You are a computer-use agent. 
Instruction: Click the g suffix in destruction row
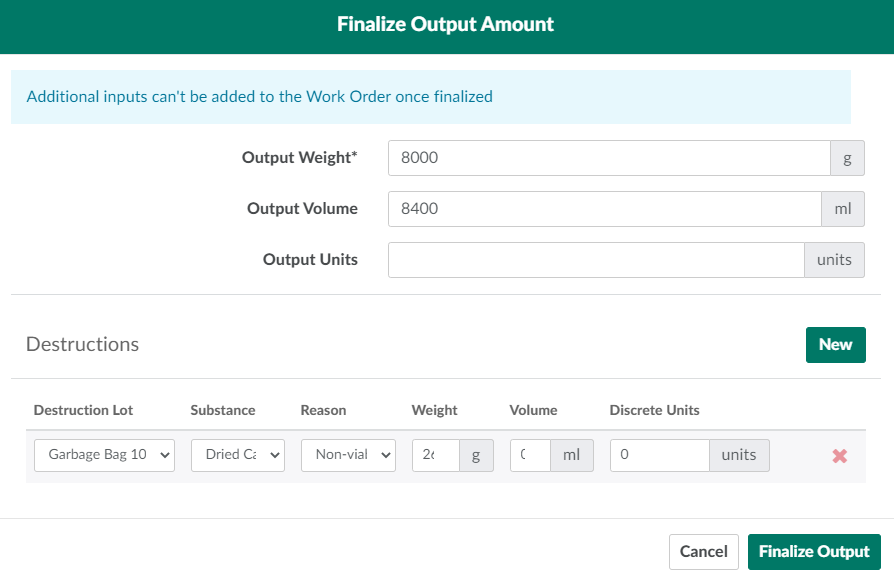click(476, 455)
